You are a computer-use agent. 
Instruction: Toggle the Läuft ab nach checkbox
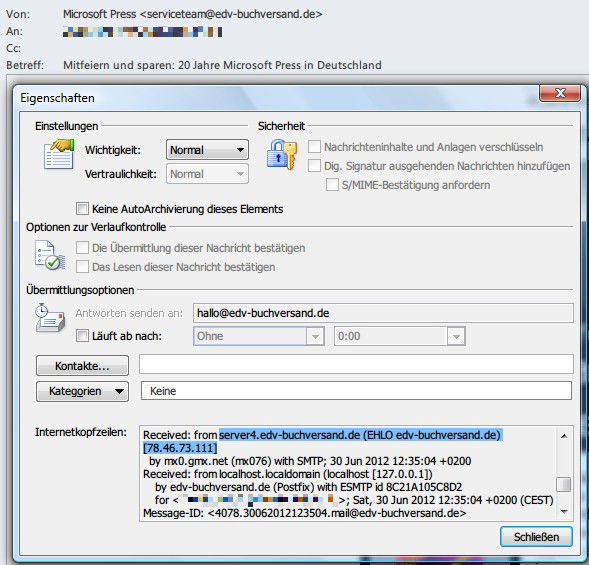tap(82, 335)
